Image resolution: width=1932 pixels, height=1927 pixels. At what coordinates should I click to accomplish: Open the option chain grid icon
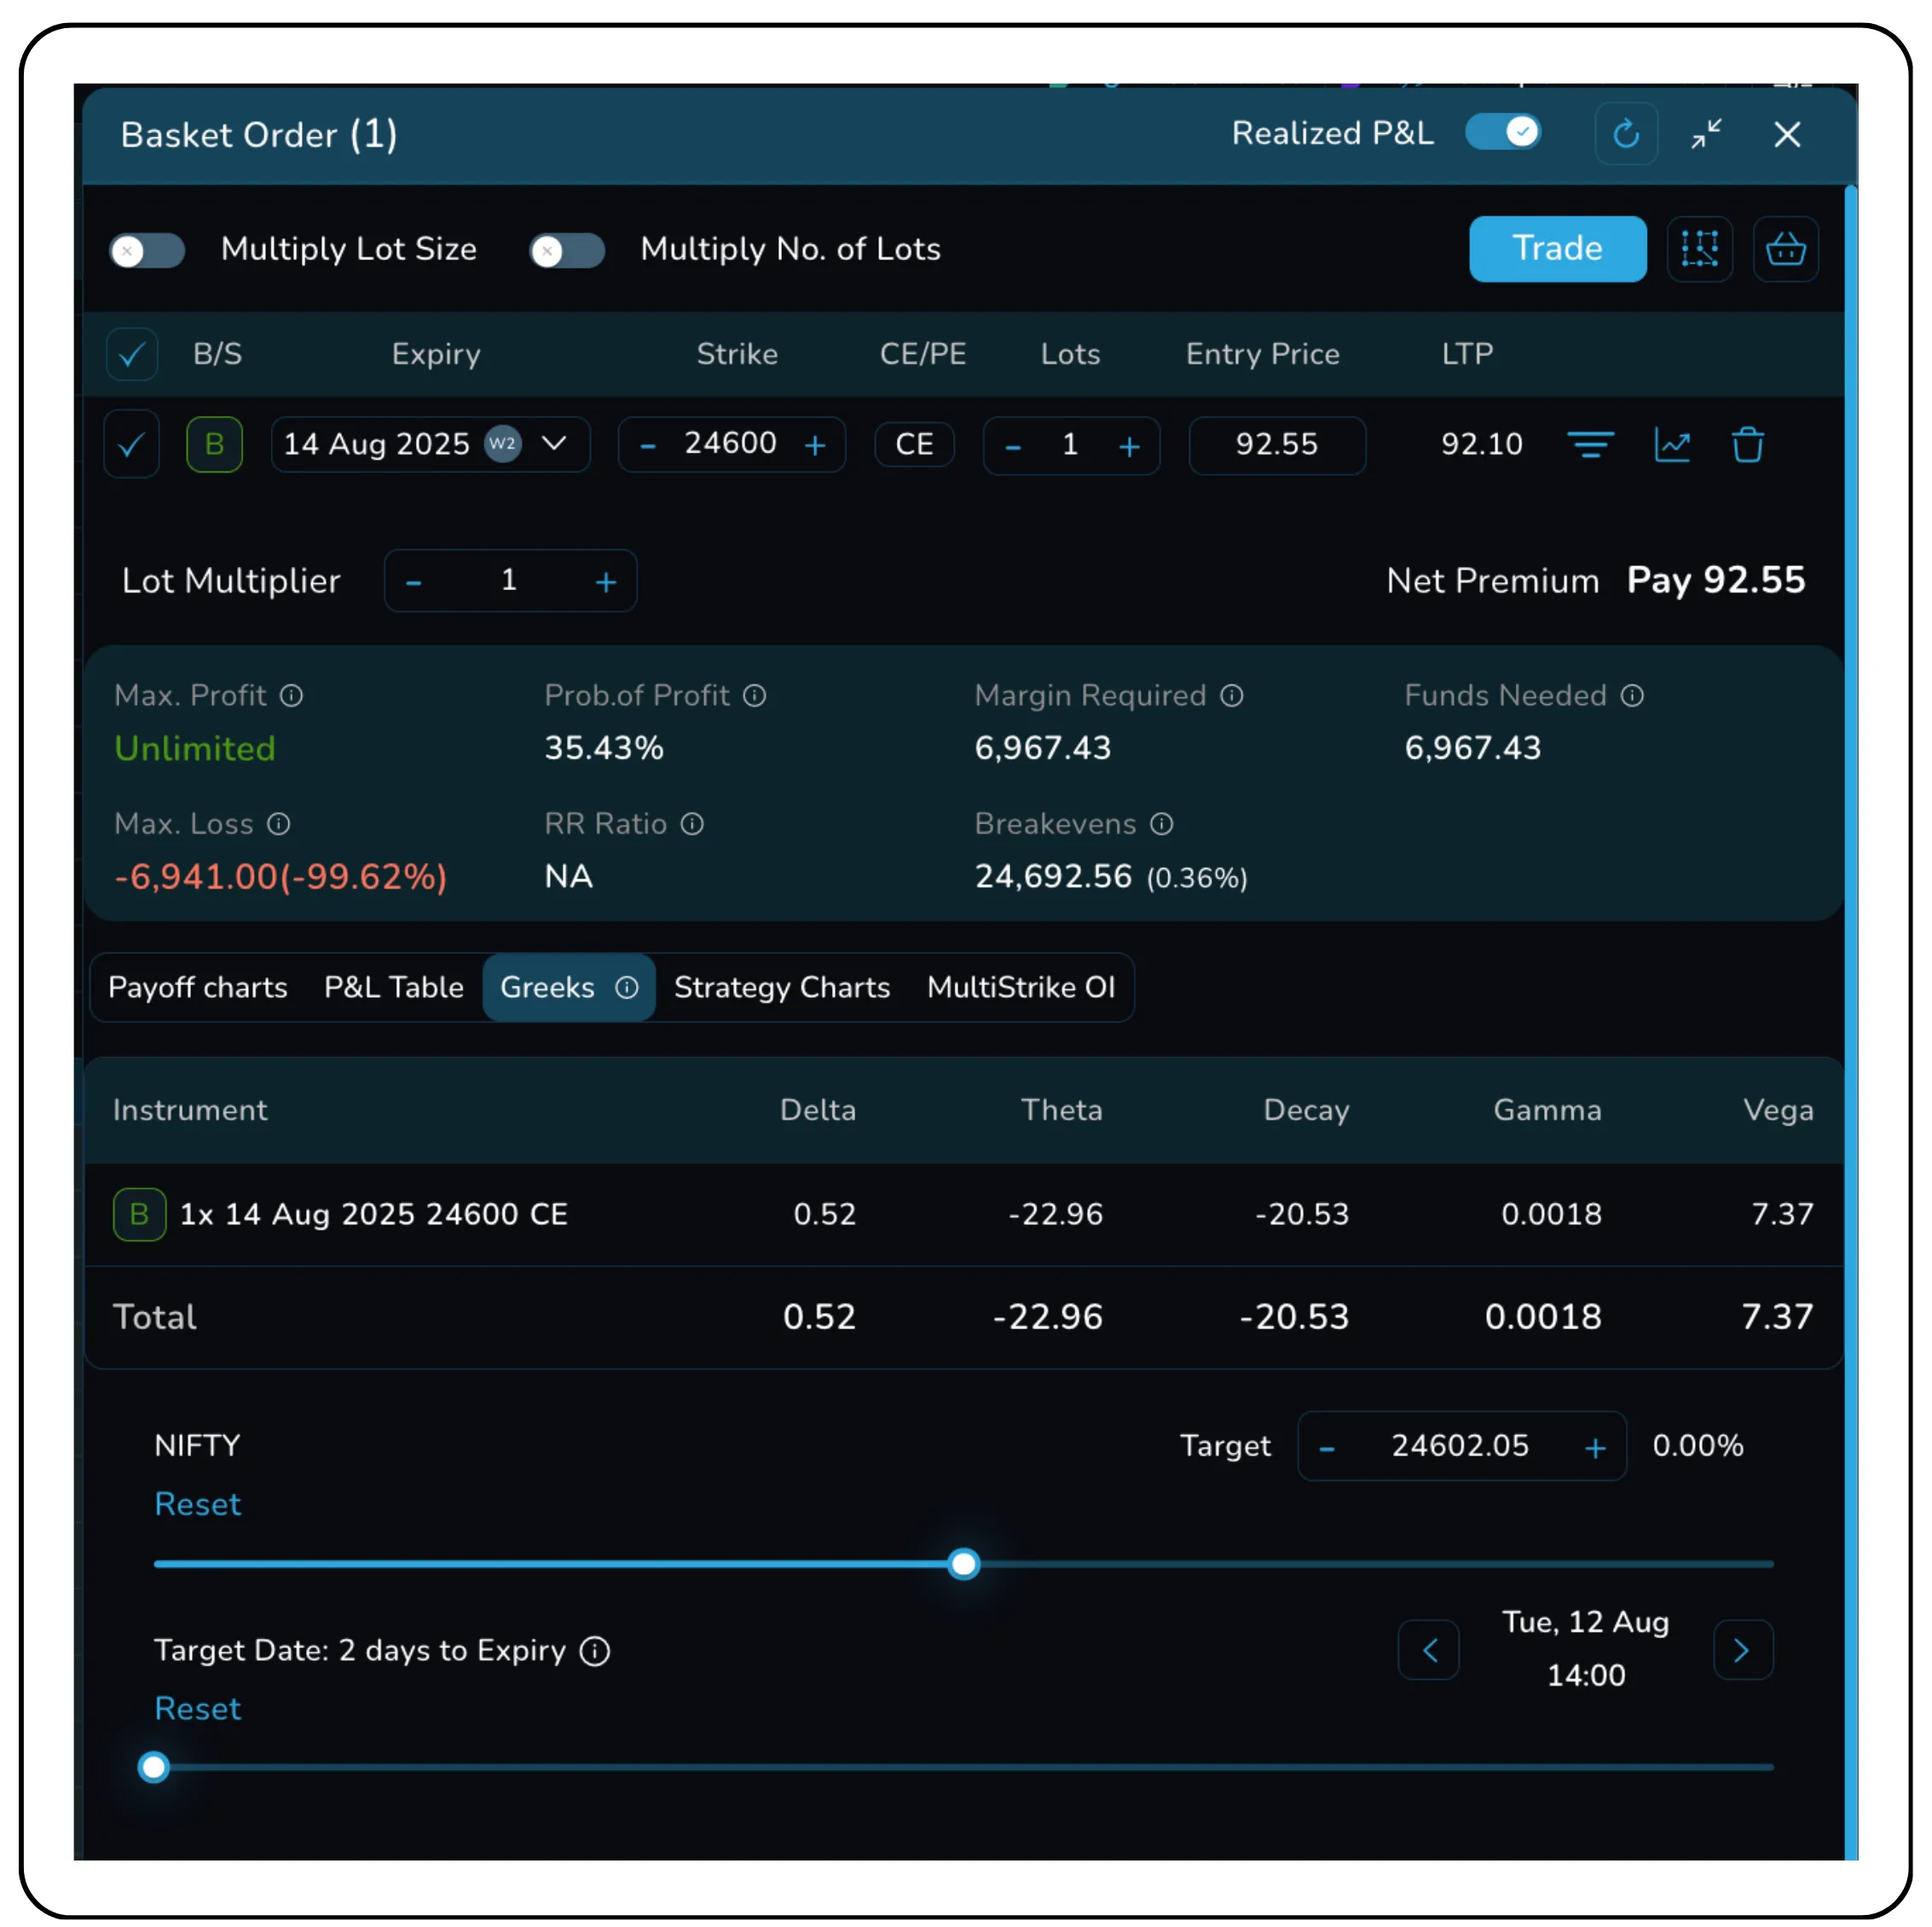(x=1699, y=249)
